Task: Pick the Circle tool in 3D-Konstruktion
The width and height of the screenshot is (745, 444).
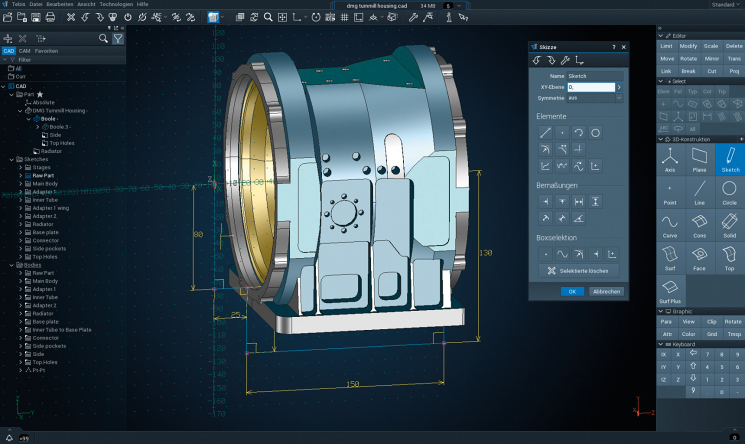Action: click(x=729, y=193)
